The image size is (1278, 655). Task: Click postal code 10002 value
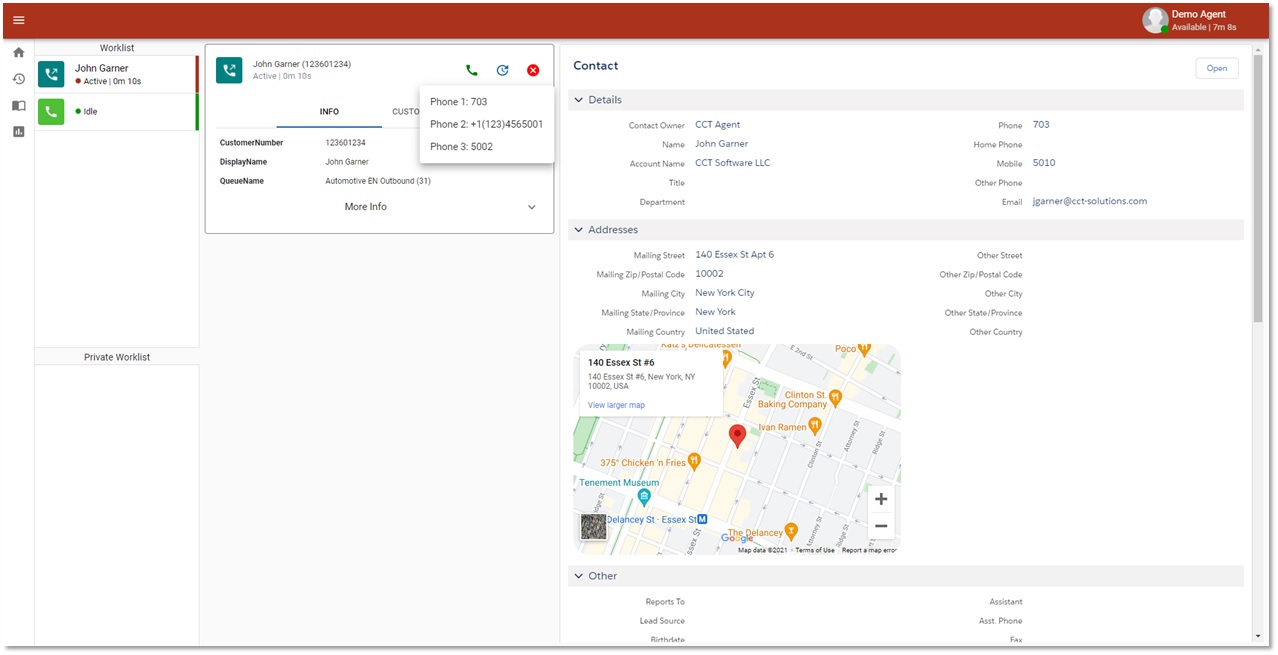[709, 274]
